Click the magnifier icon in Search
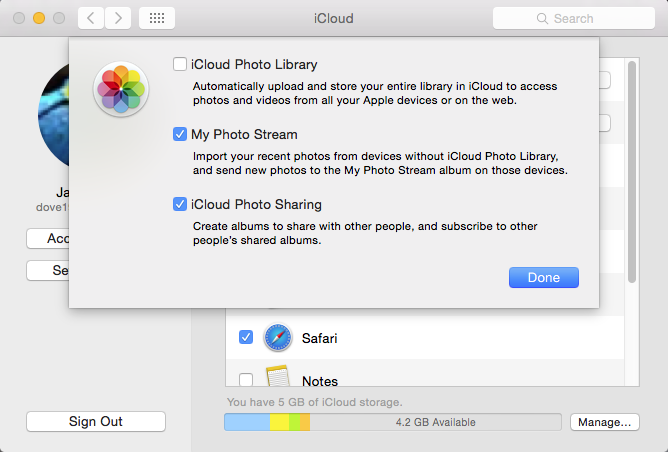 point(542,18)
